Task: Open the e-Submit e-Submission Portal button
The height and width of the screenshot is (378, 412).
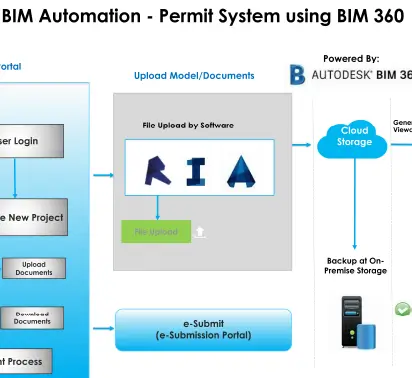Action: click(203, 329)
